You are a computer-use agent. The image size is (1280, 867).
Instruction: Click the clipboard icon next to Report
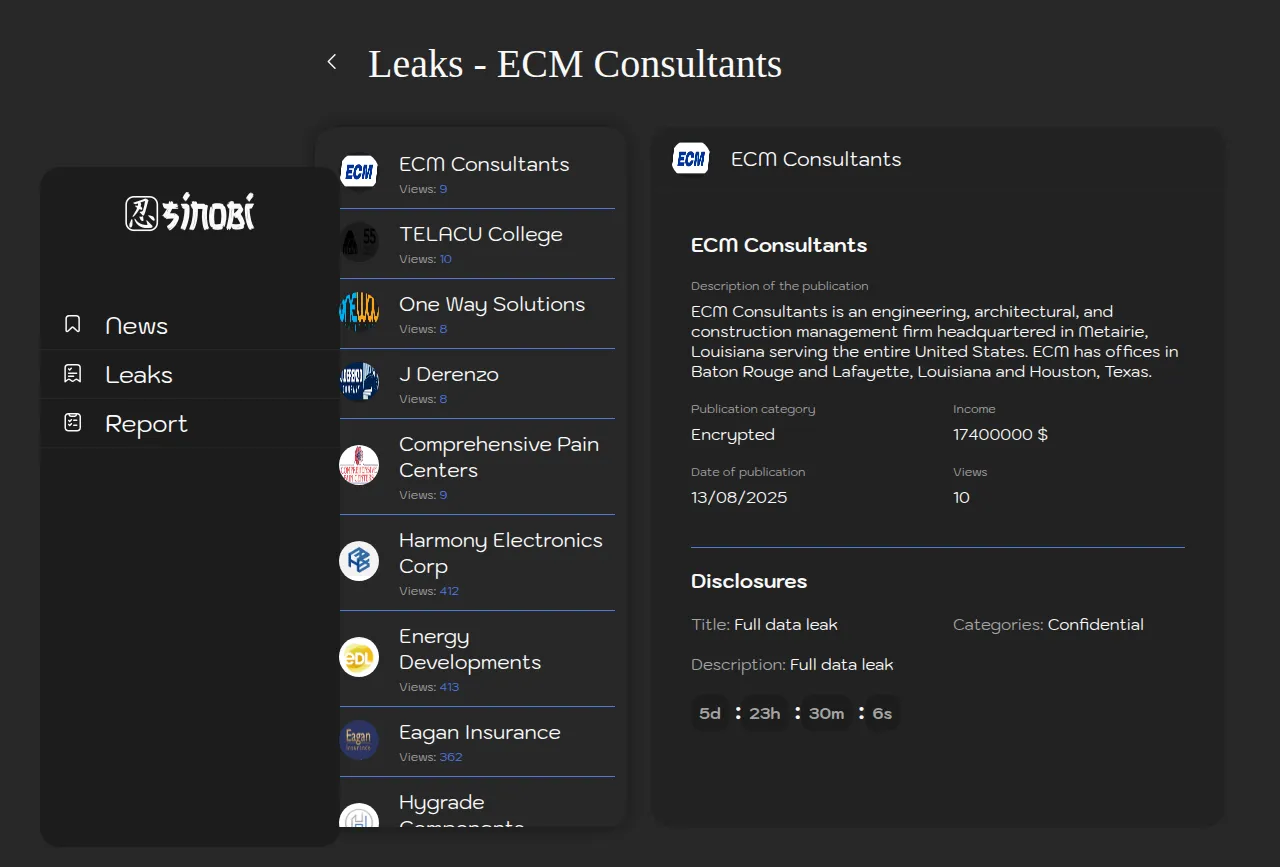coord(73,423)
